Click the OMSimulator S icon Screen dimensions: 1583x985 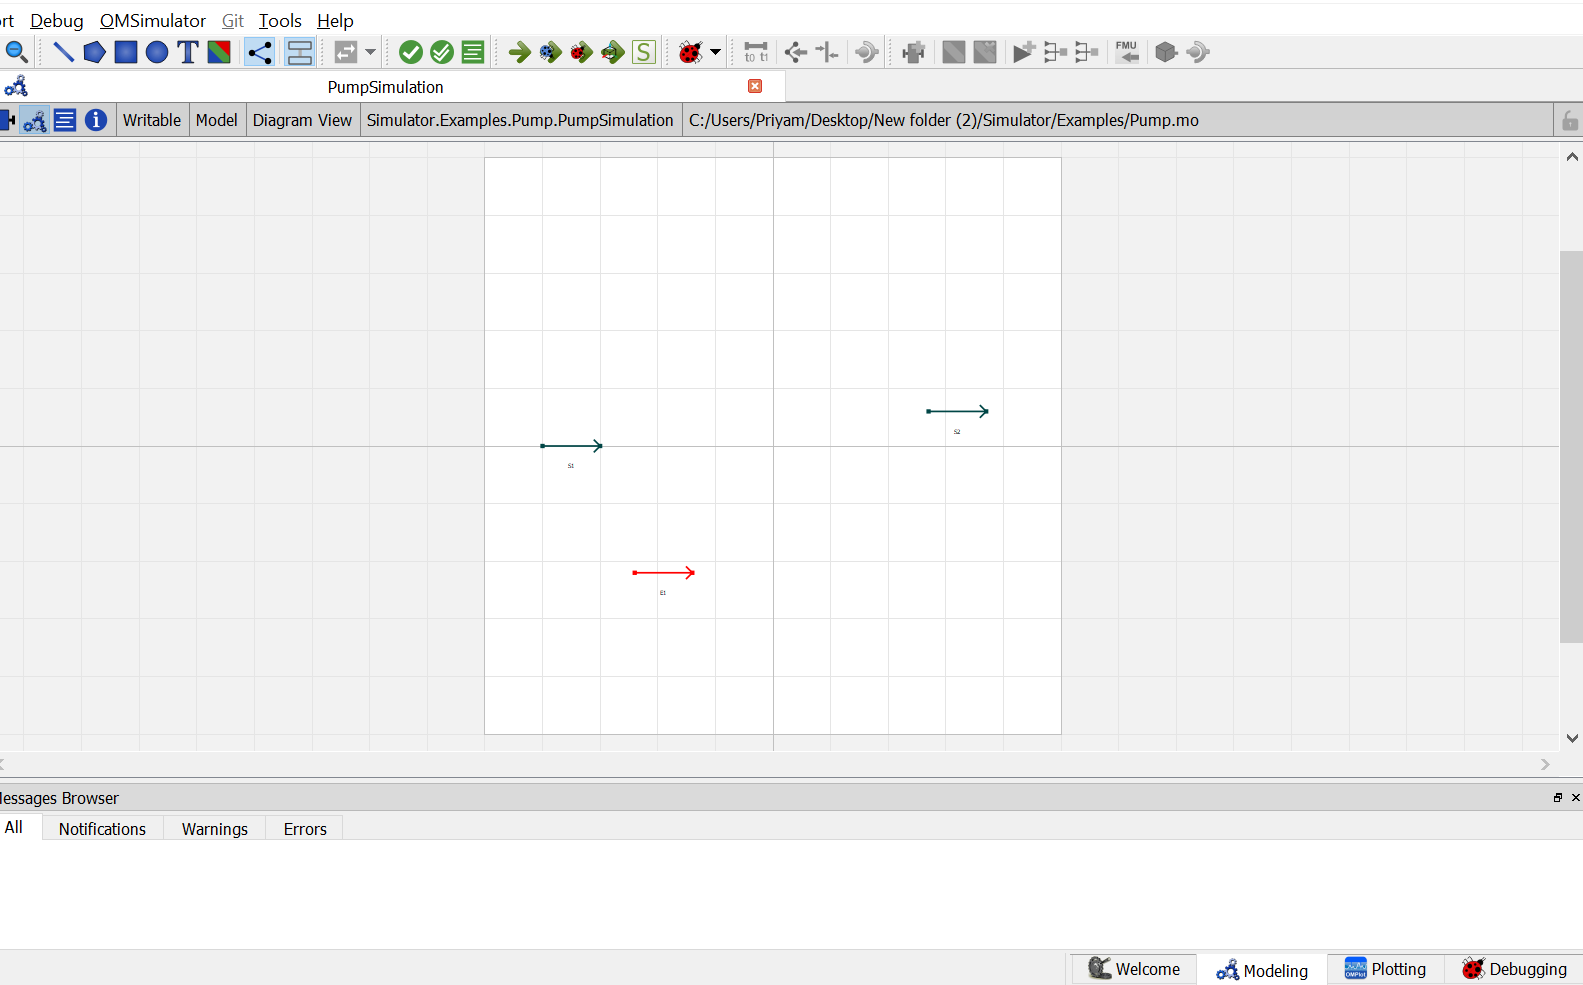(644, 52)
